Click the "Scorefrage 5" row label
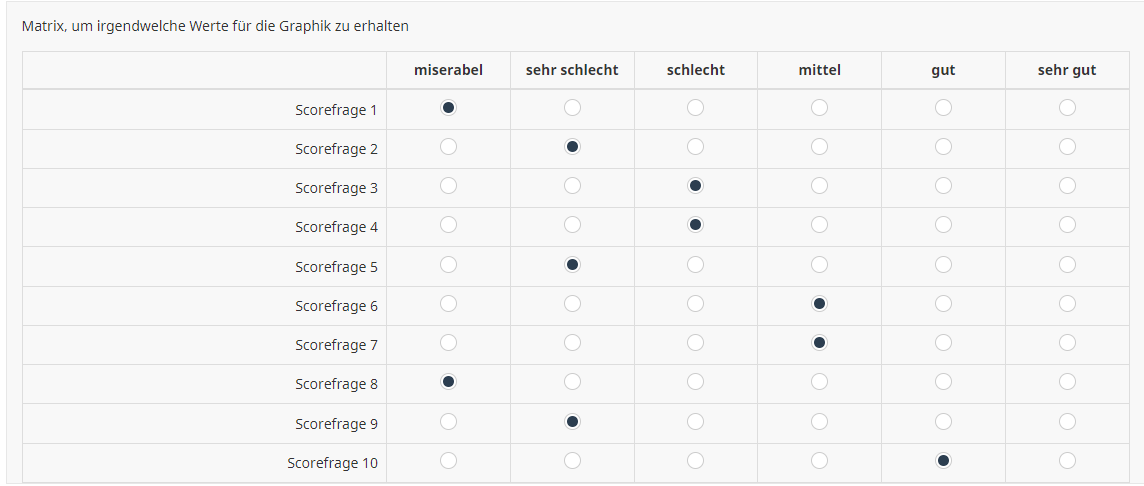Screen dimensions: 1144x486 point(336,266)
